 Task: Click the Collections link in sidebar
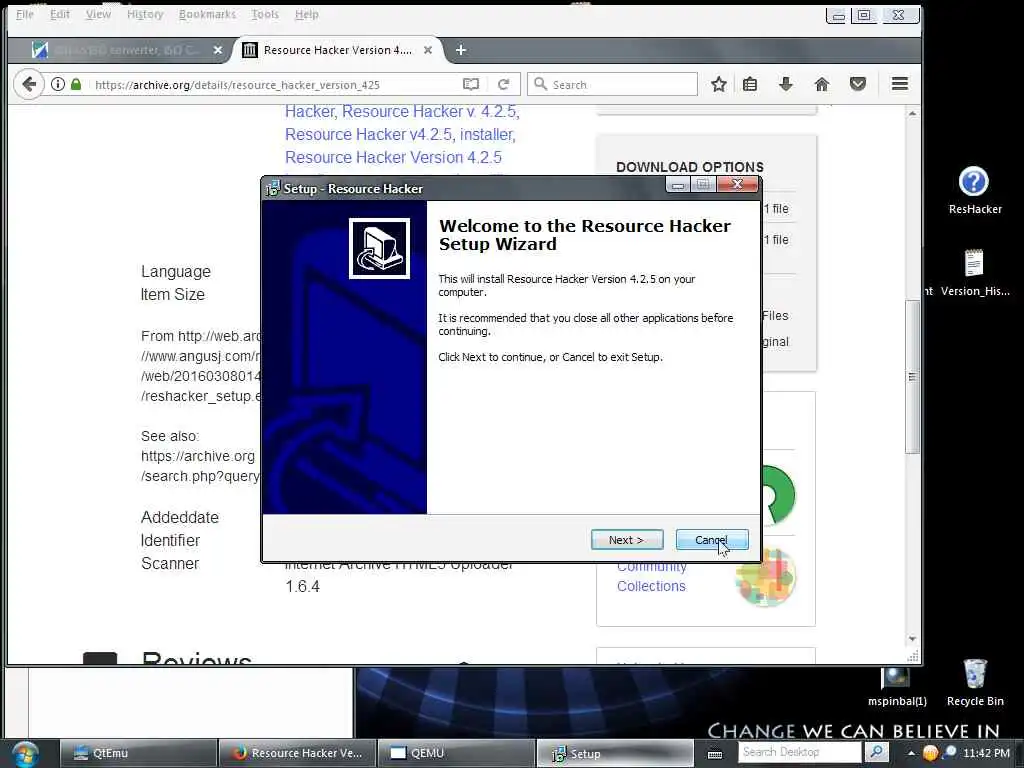click(651, 586)
